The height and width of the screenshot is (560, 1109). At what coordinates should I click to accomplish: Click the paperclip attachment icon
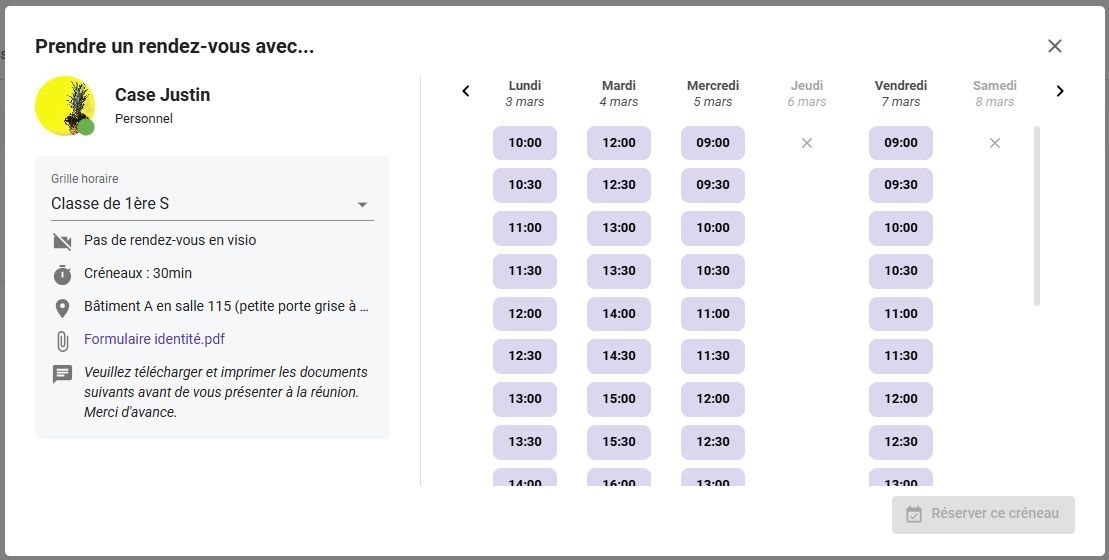(x=62, y=340)
